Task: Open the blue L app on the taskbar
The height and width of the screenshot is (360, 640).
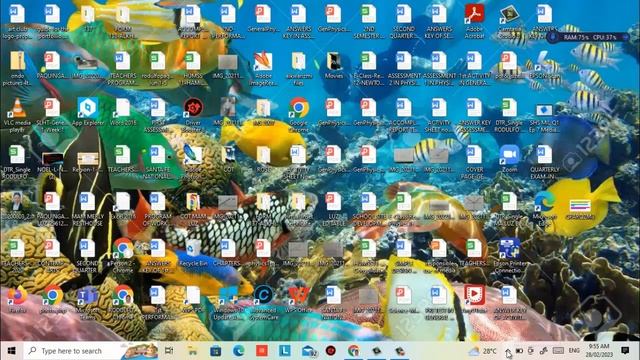Action: point(285,351)
